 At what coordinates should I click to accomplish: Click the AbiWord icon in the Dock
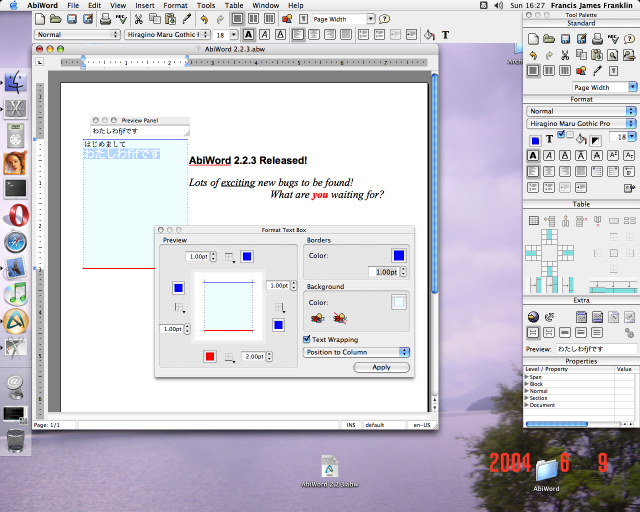click(16, 321)
